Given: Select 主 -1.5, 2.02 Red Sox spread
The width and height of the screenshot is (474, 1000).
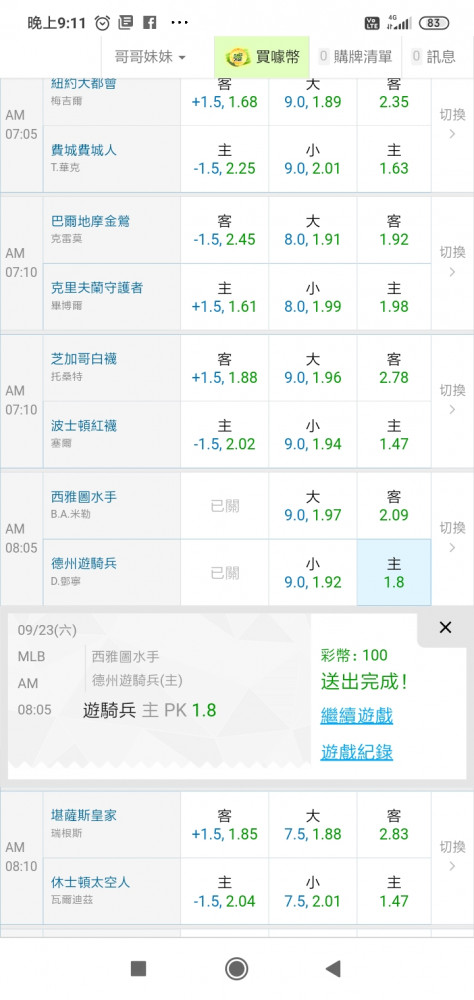Looking at the screenshot, I should (x=225, y=434).
